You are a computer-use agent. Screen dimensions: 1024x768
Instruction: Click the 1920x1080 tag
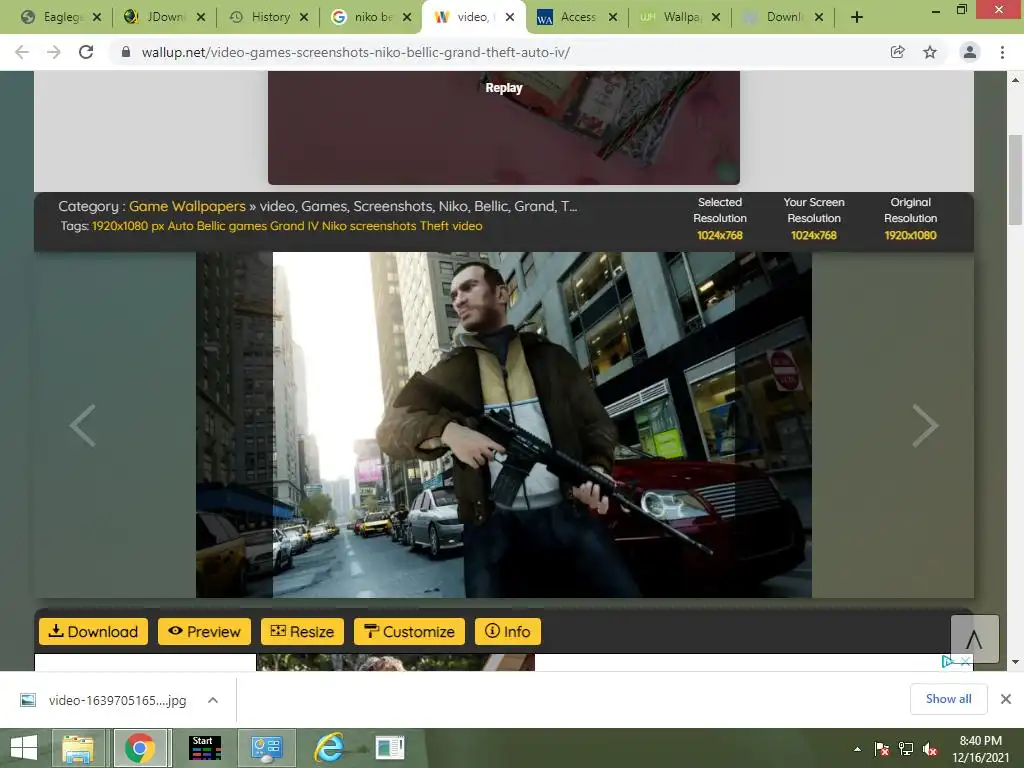(x=127, y=226)
